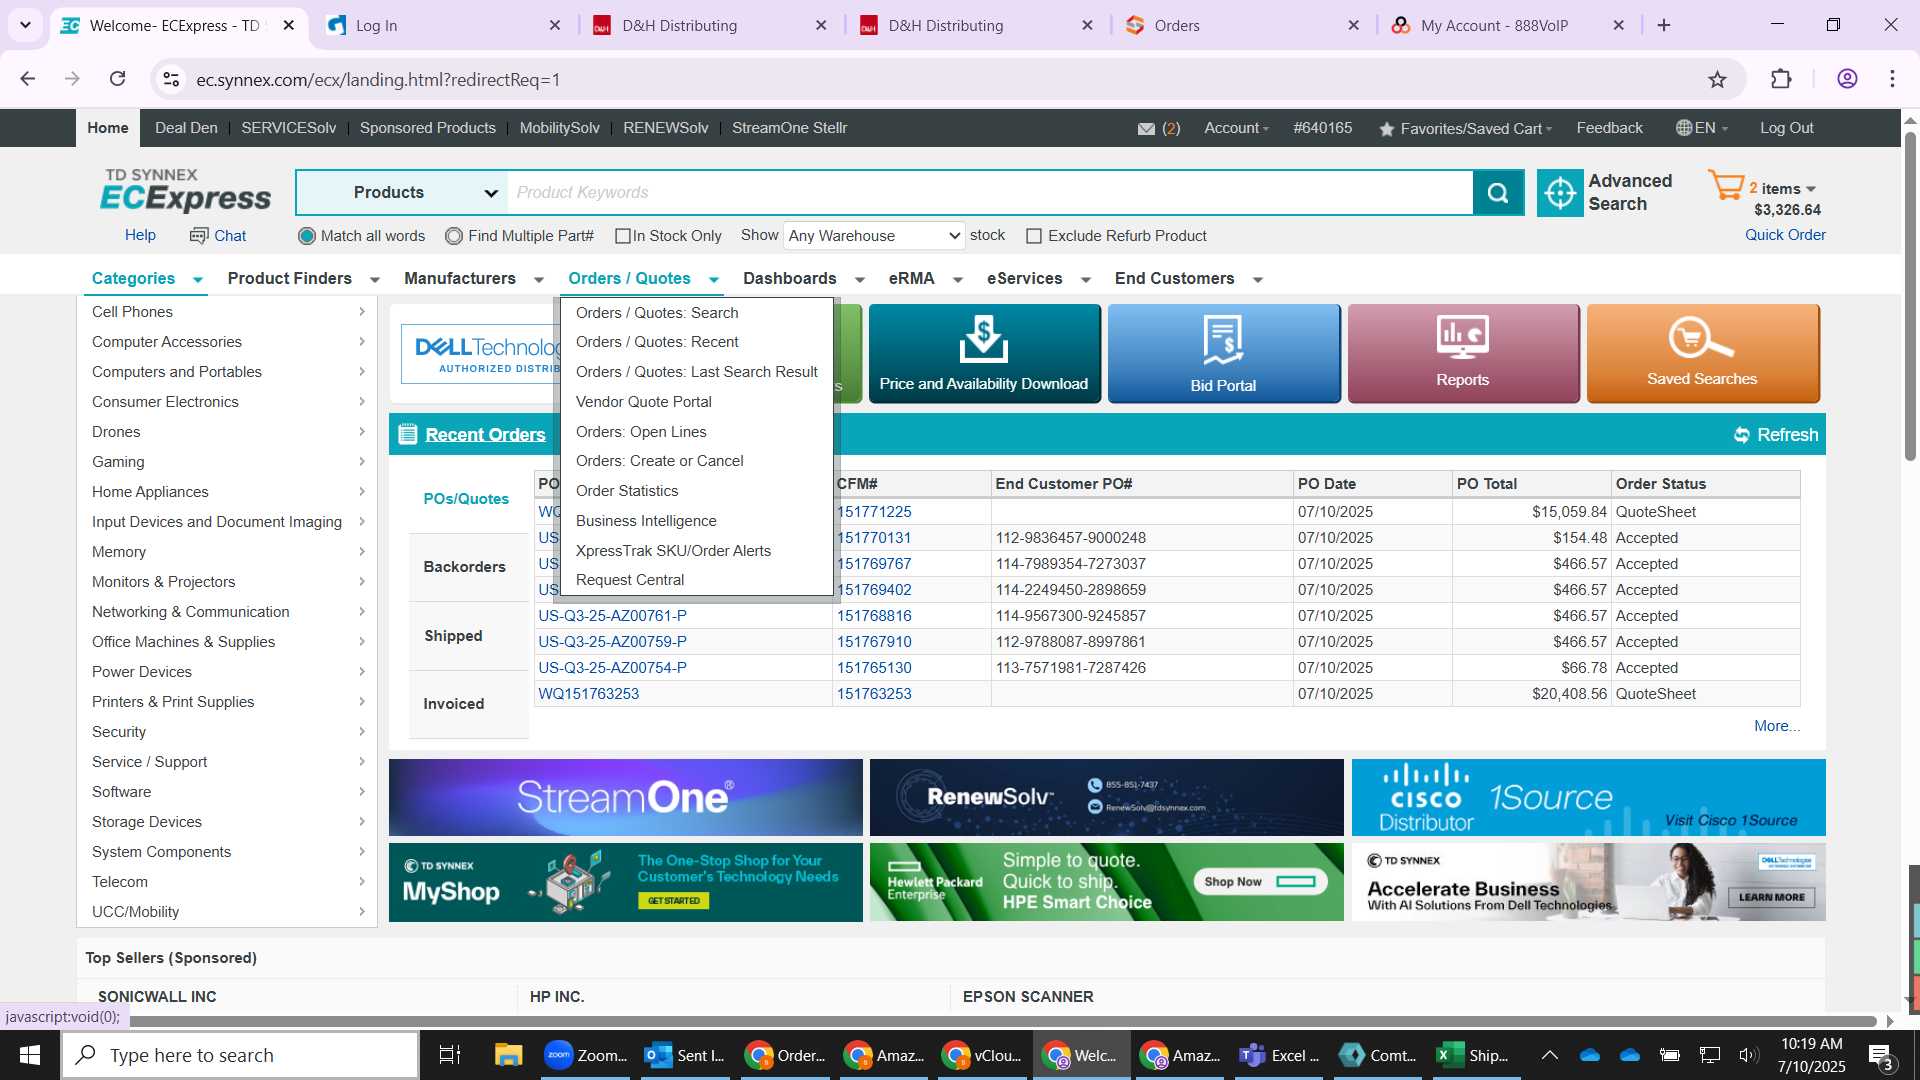Click the Log Out link
Image resolution: width=1920 pixels, height=1080 pixels.
(1786, 128)
